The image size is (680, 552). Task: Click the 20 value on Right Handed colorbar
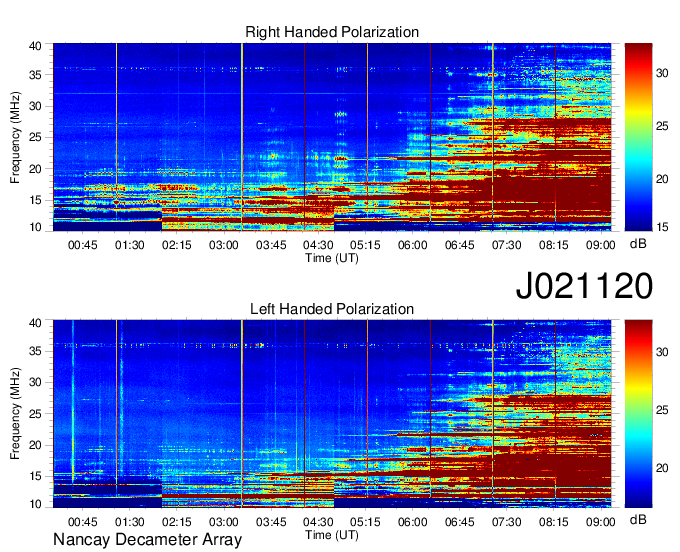662,179
